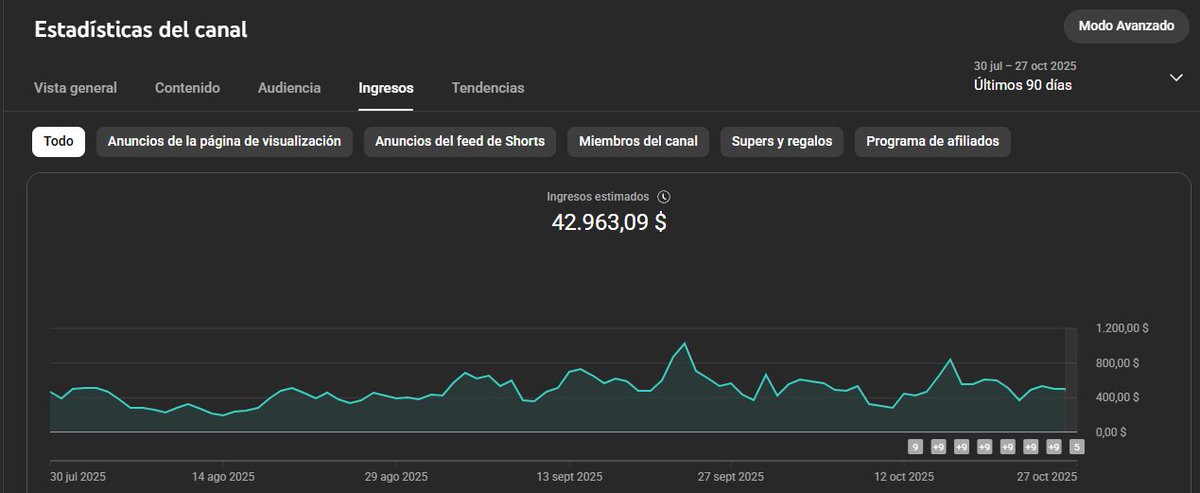Select the Todo filter chip
Viewport: 1200px width, 493px height.
pyautogui.click(x=59, y=141)
